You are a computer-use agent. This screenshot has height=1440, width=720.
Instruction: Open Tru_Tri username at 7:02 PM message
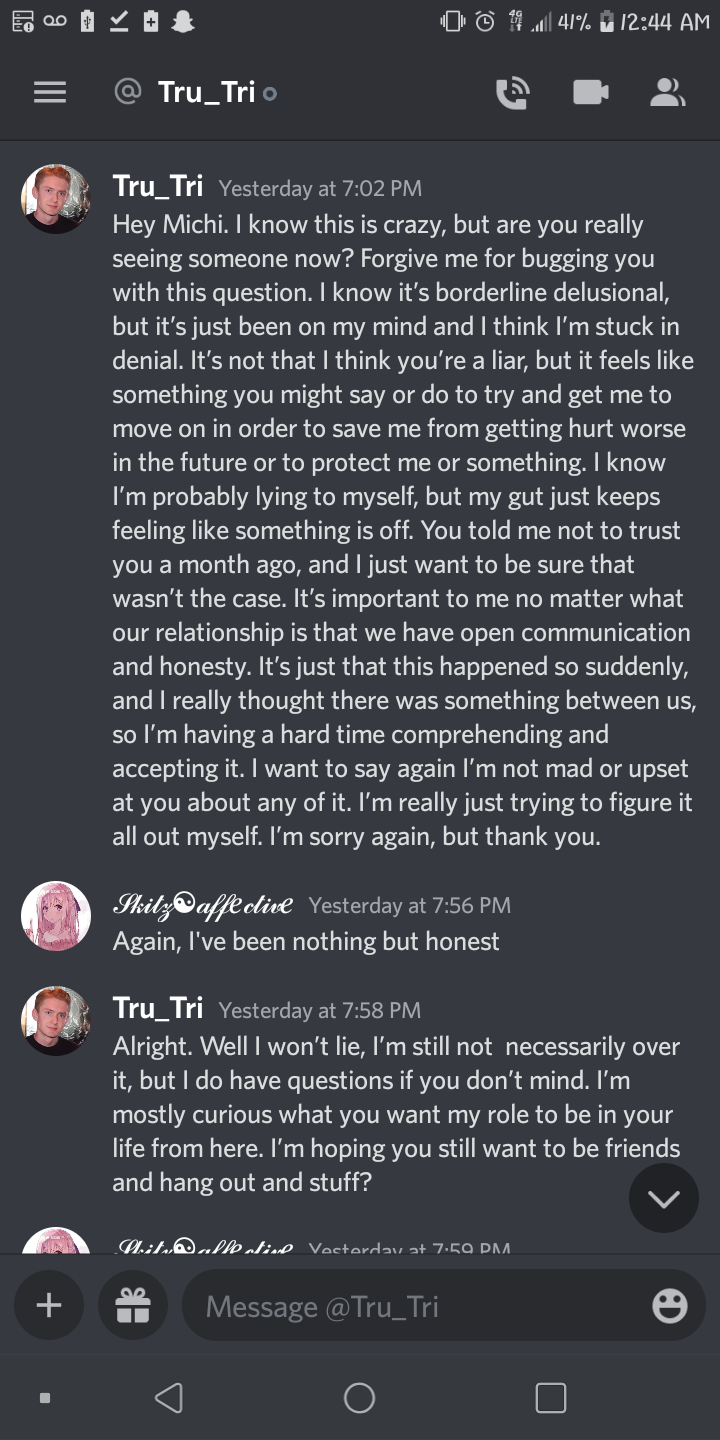pos(158,186)
